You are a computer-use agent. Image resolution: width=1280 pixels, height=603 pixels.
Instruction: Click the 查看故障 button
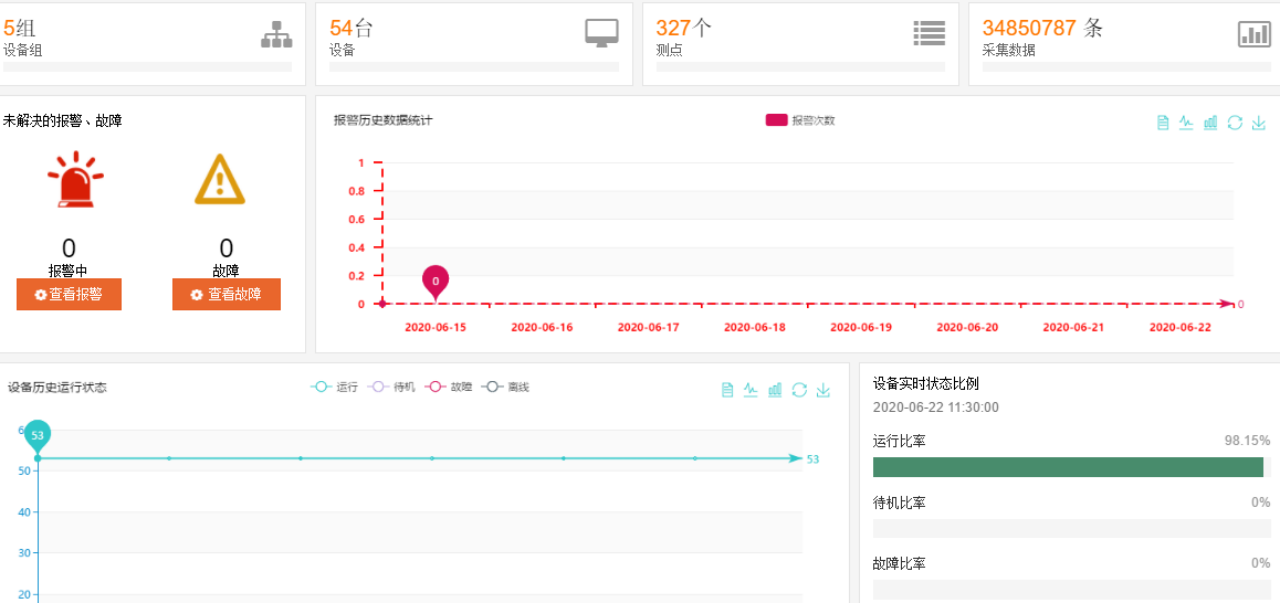coord(226,294)
